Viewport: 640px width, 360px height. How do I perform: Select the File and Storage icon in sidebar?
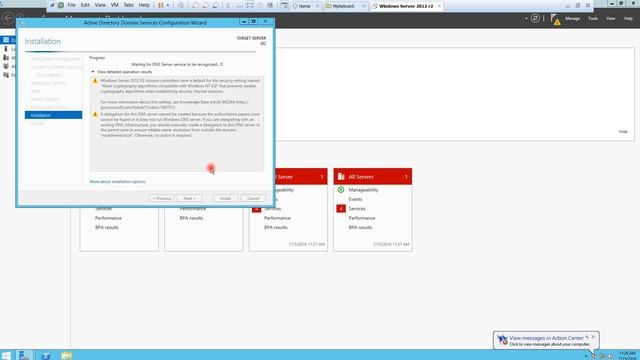[6, 75]
